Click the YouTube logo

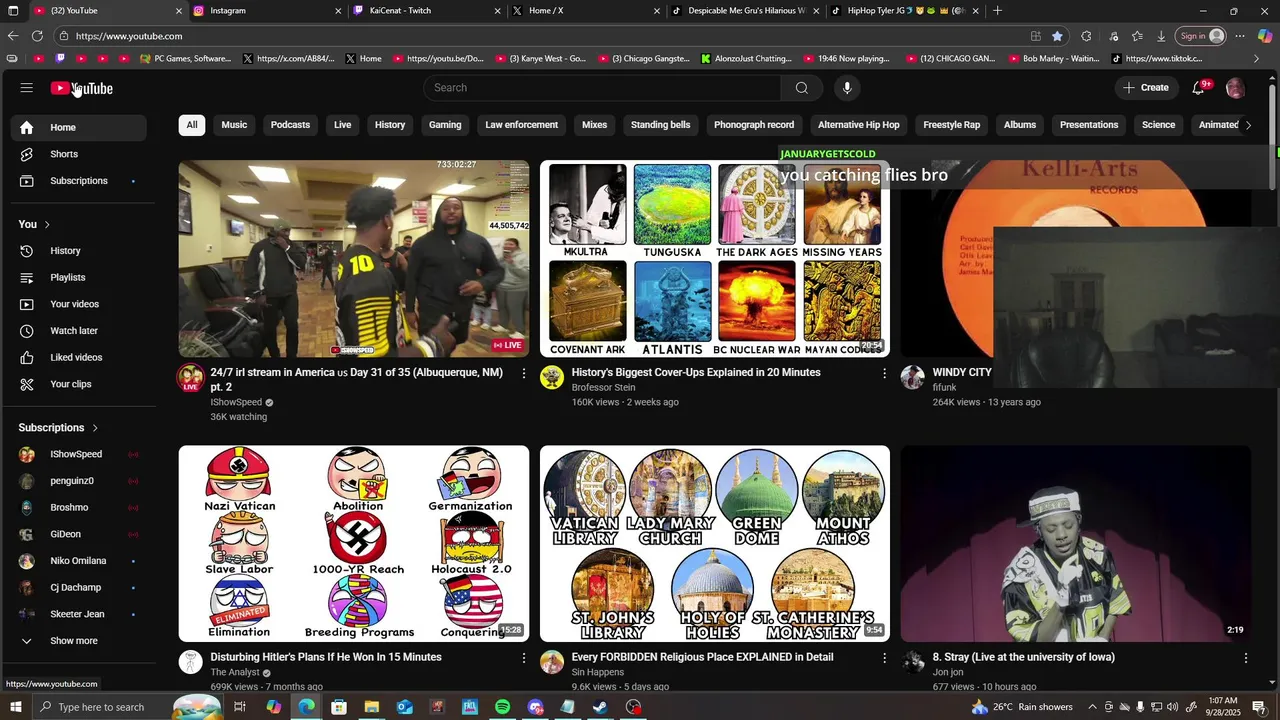(x=82, y=88)
